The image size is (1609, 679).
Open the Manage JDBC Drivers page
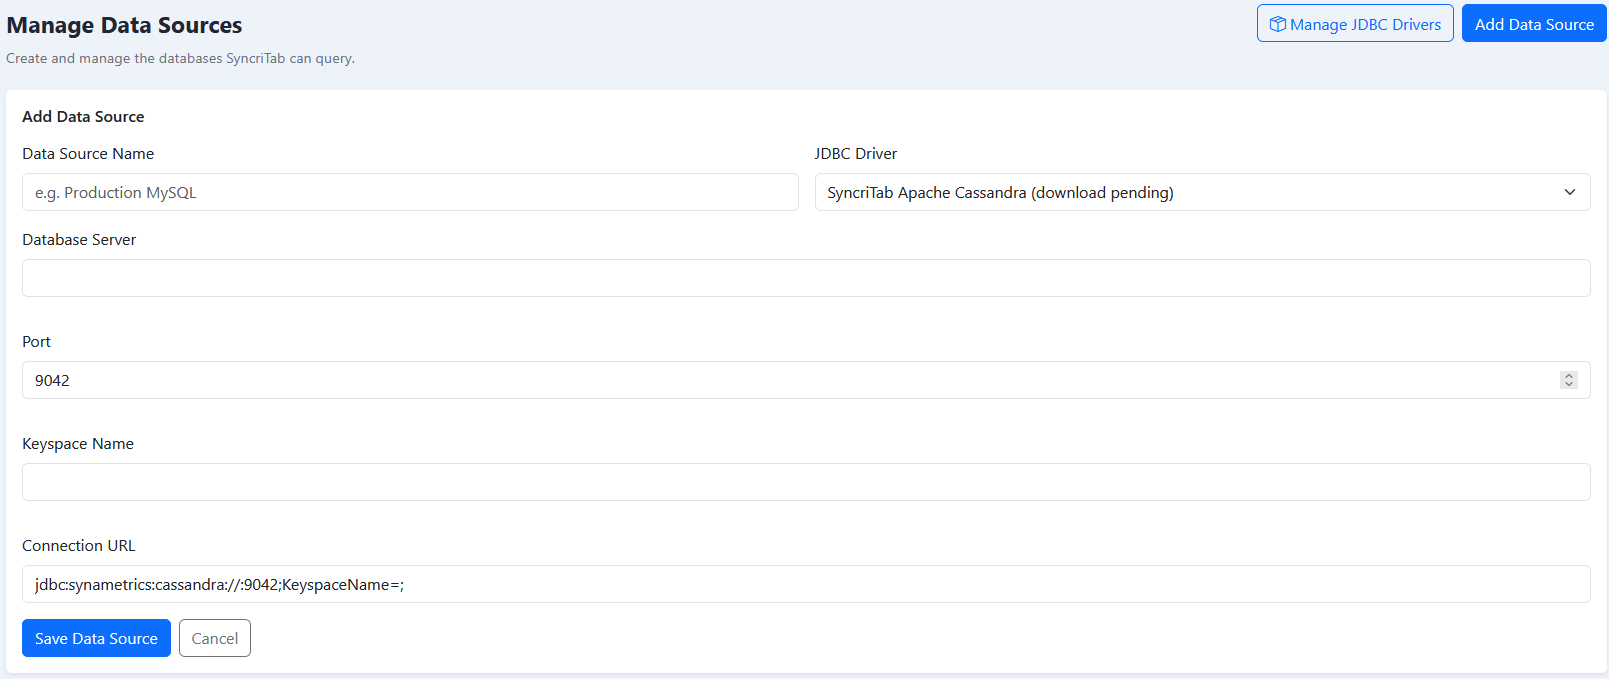(x=1355, y=24)
